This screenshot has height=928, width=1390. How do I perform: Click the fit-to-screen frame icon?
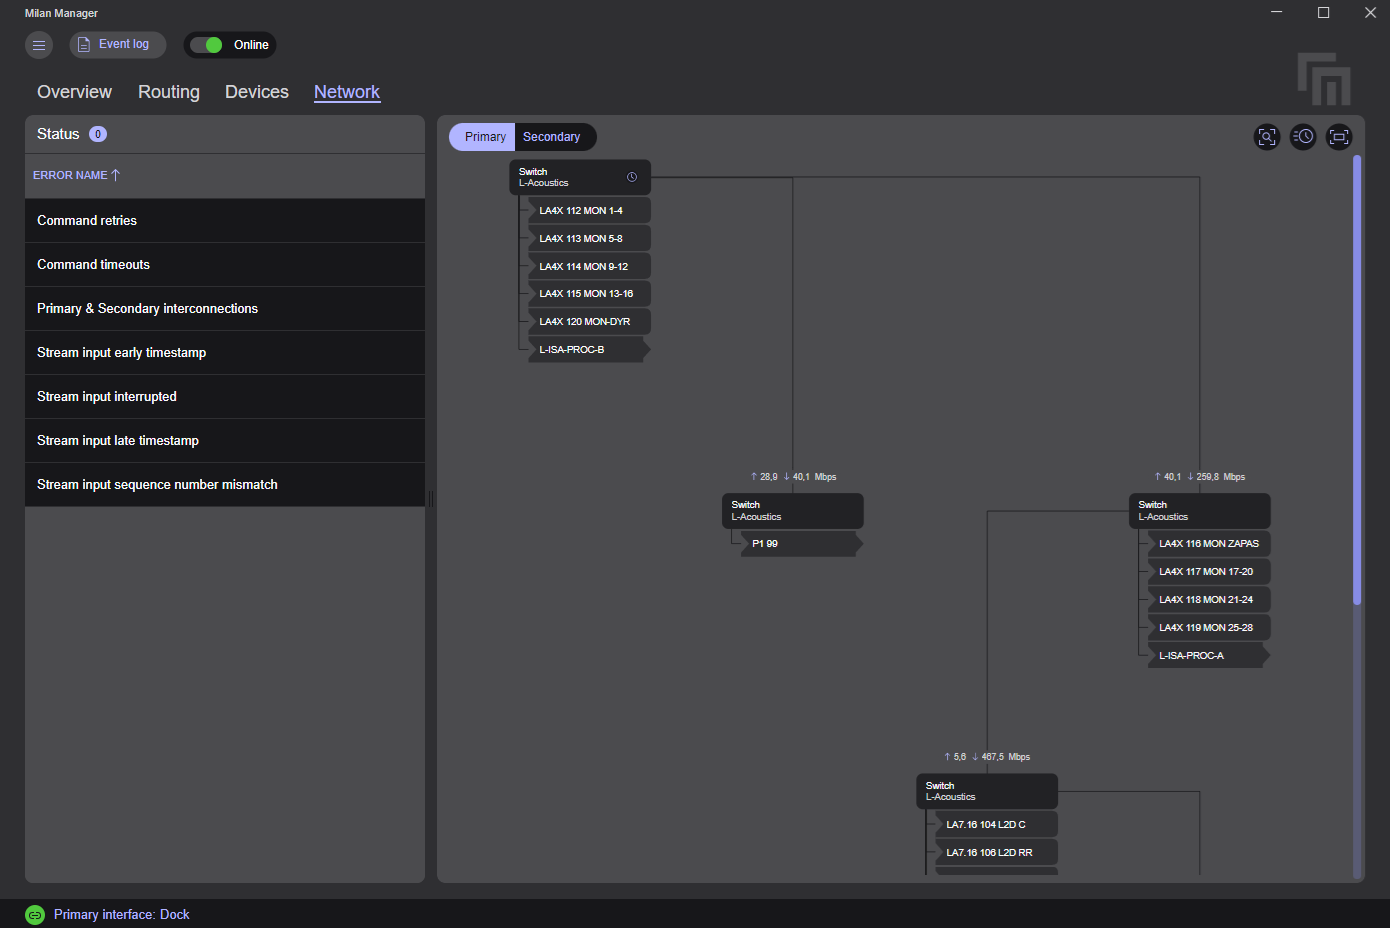[1339, 137]
